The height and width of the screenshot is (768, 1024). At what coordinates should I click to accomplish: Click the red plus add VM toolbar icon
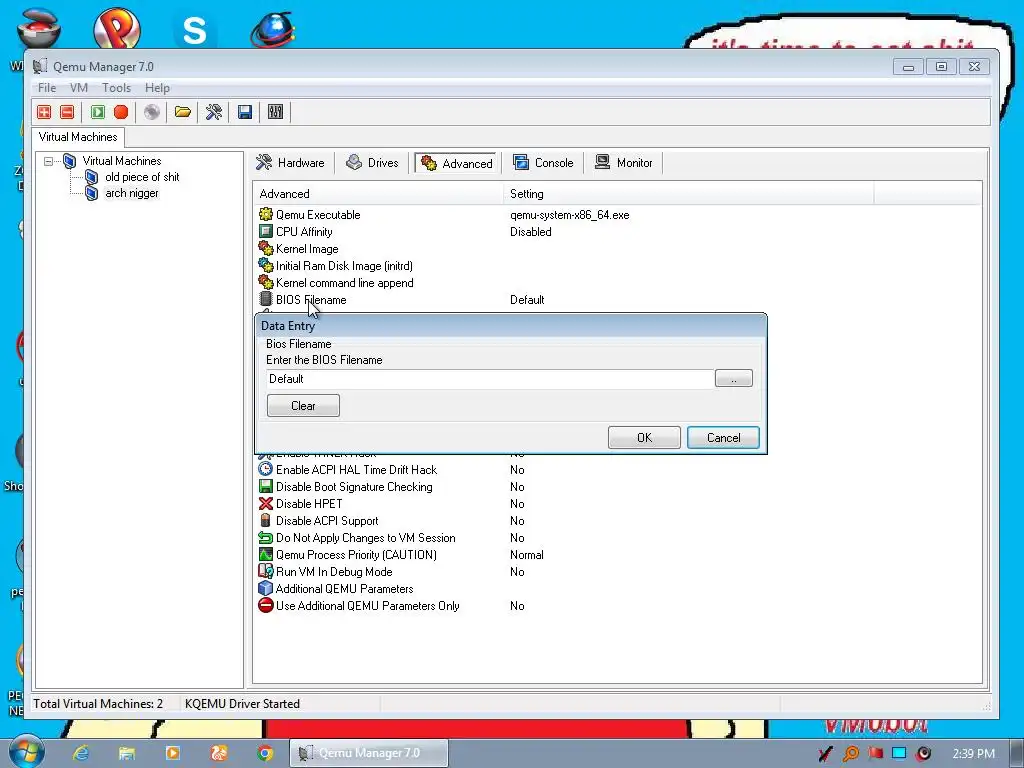tap(44, 112)
